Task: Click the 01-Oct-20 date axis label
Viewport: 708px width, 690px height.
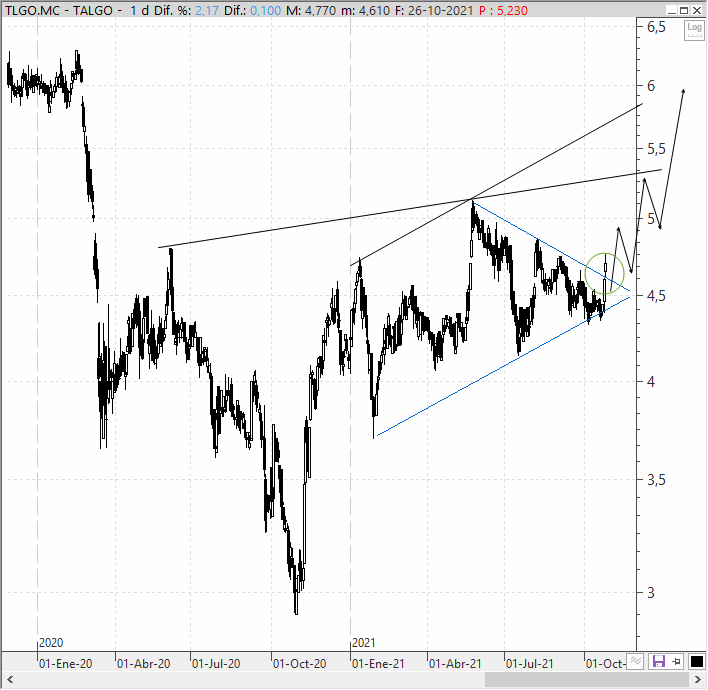Action: coord(299,664)
